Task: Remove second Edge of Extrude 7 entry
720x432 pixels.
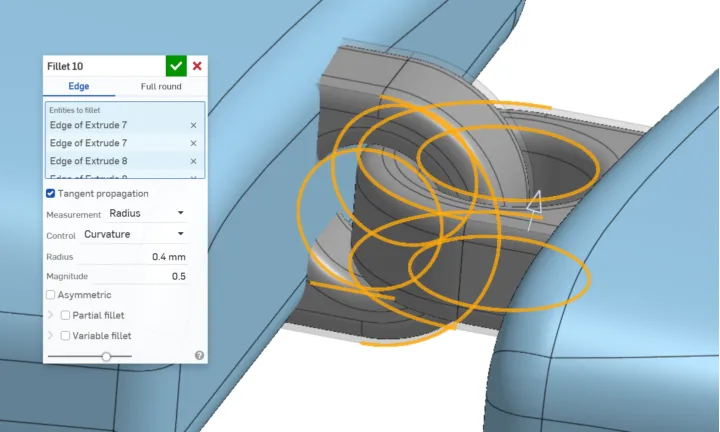Action: [x=193, y=143]
